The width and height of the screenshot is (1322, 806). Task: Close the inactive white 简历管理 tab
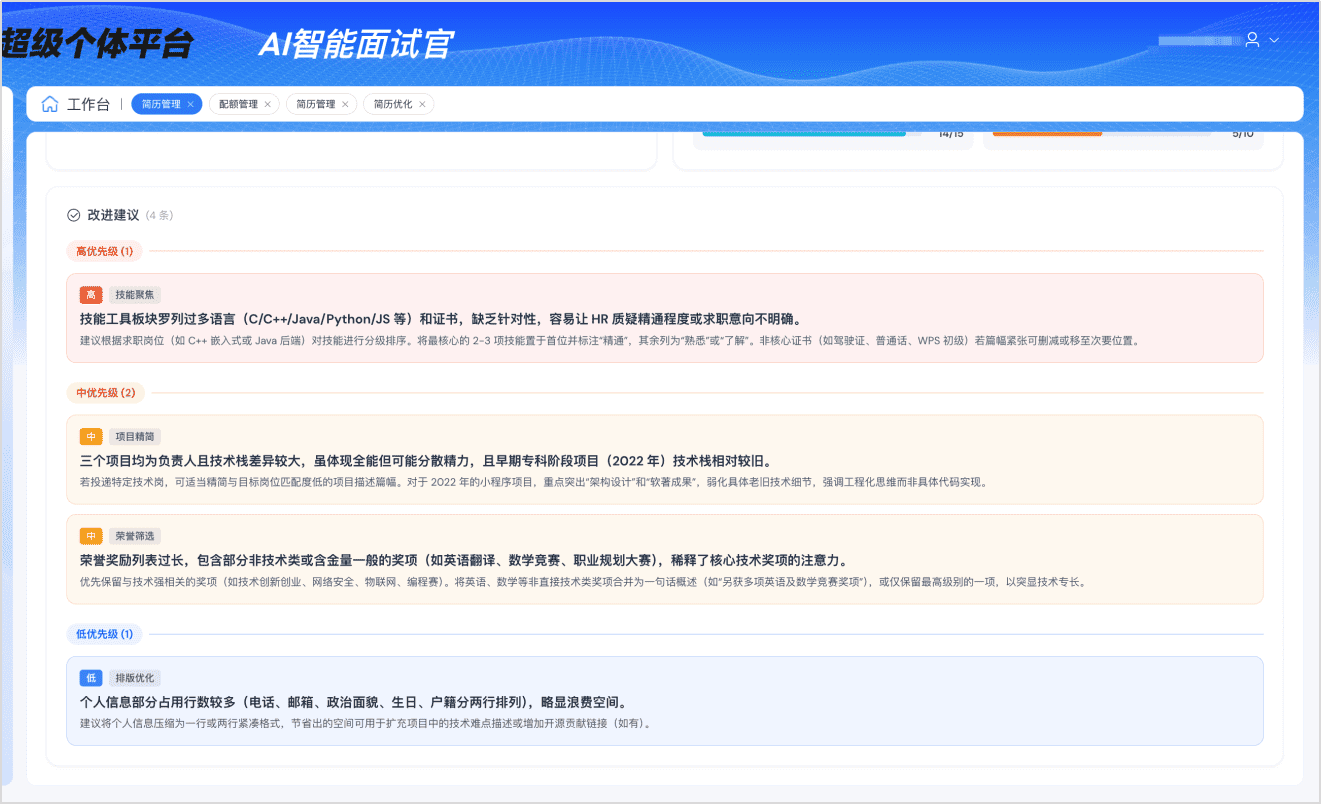(345, 104)
